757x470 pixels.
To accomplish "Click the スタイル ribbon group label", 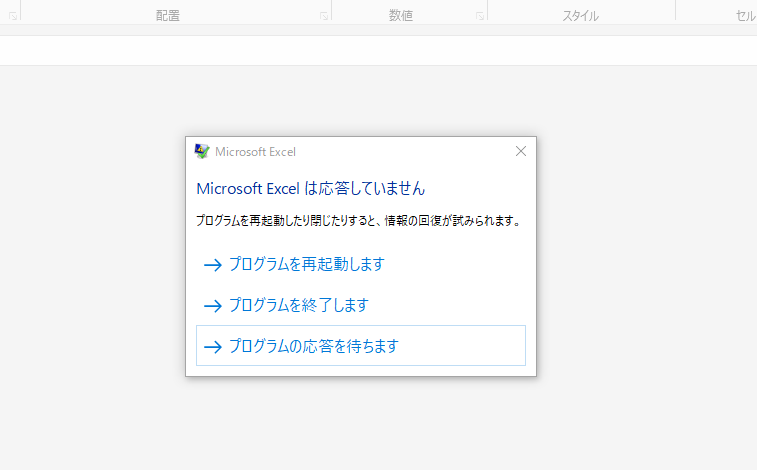I will [x=580, y=16].
